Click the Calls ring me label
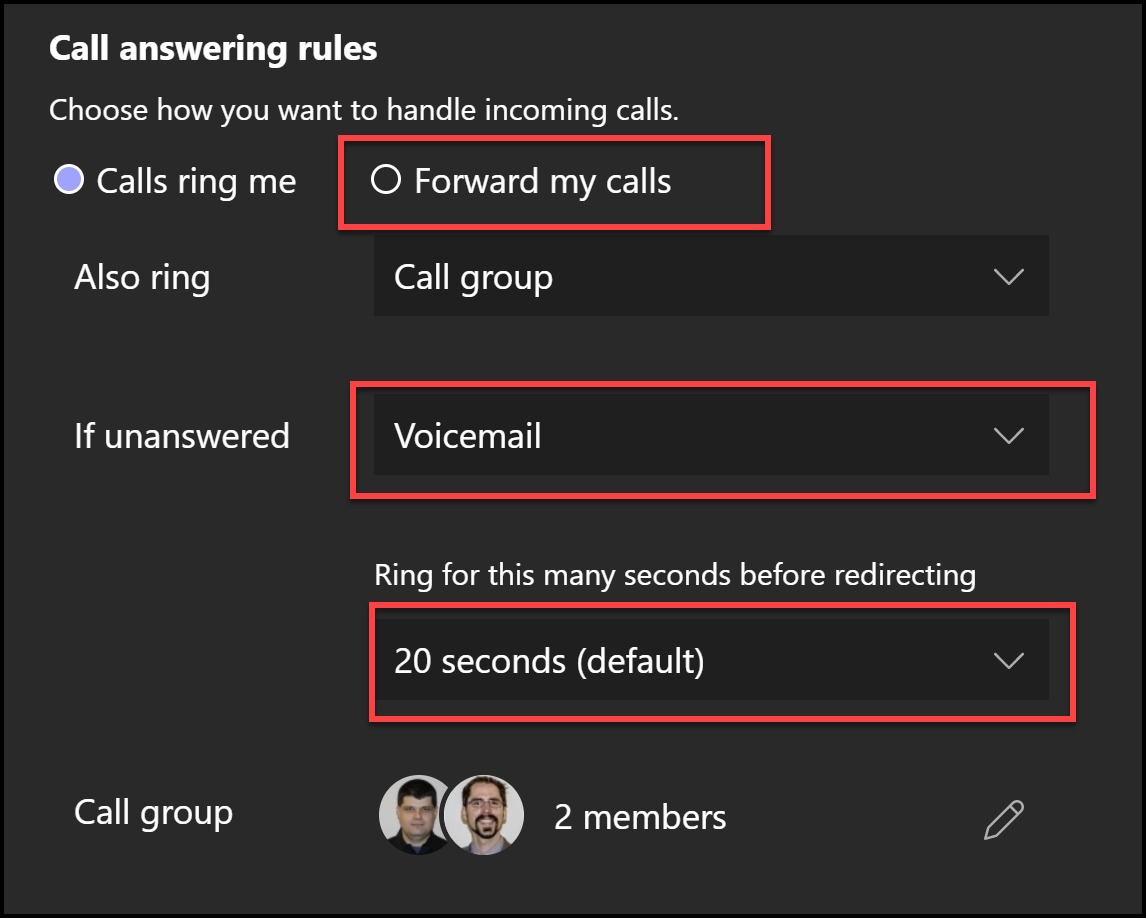The width and height of the screenshot is (1146, 918). pyautogui.click(x=196, y=181)
